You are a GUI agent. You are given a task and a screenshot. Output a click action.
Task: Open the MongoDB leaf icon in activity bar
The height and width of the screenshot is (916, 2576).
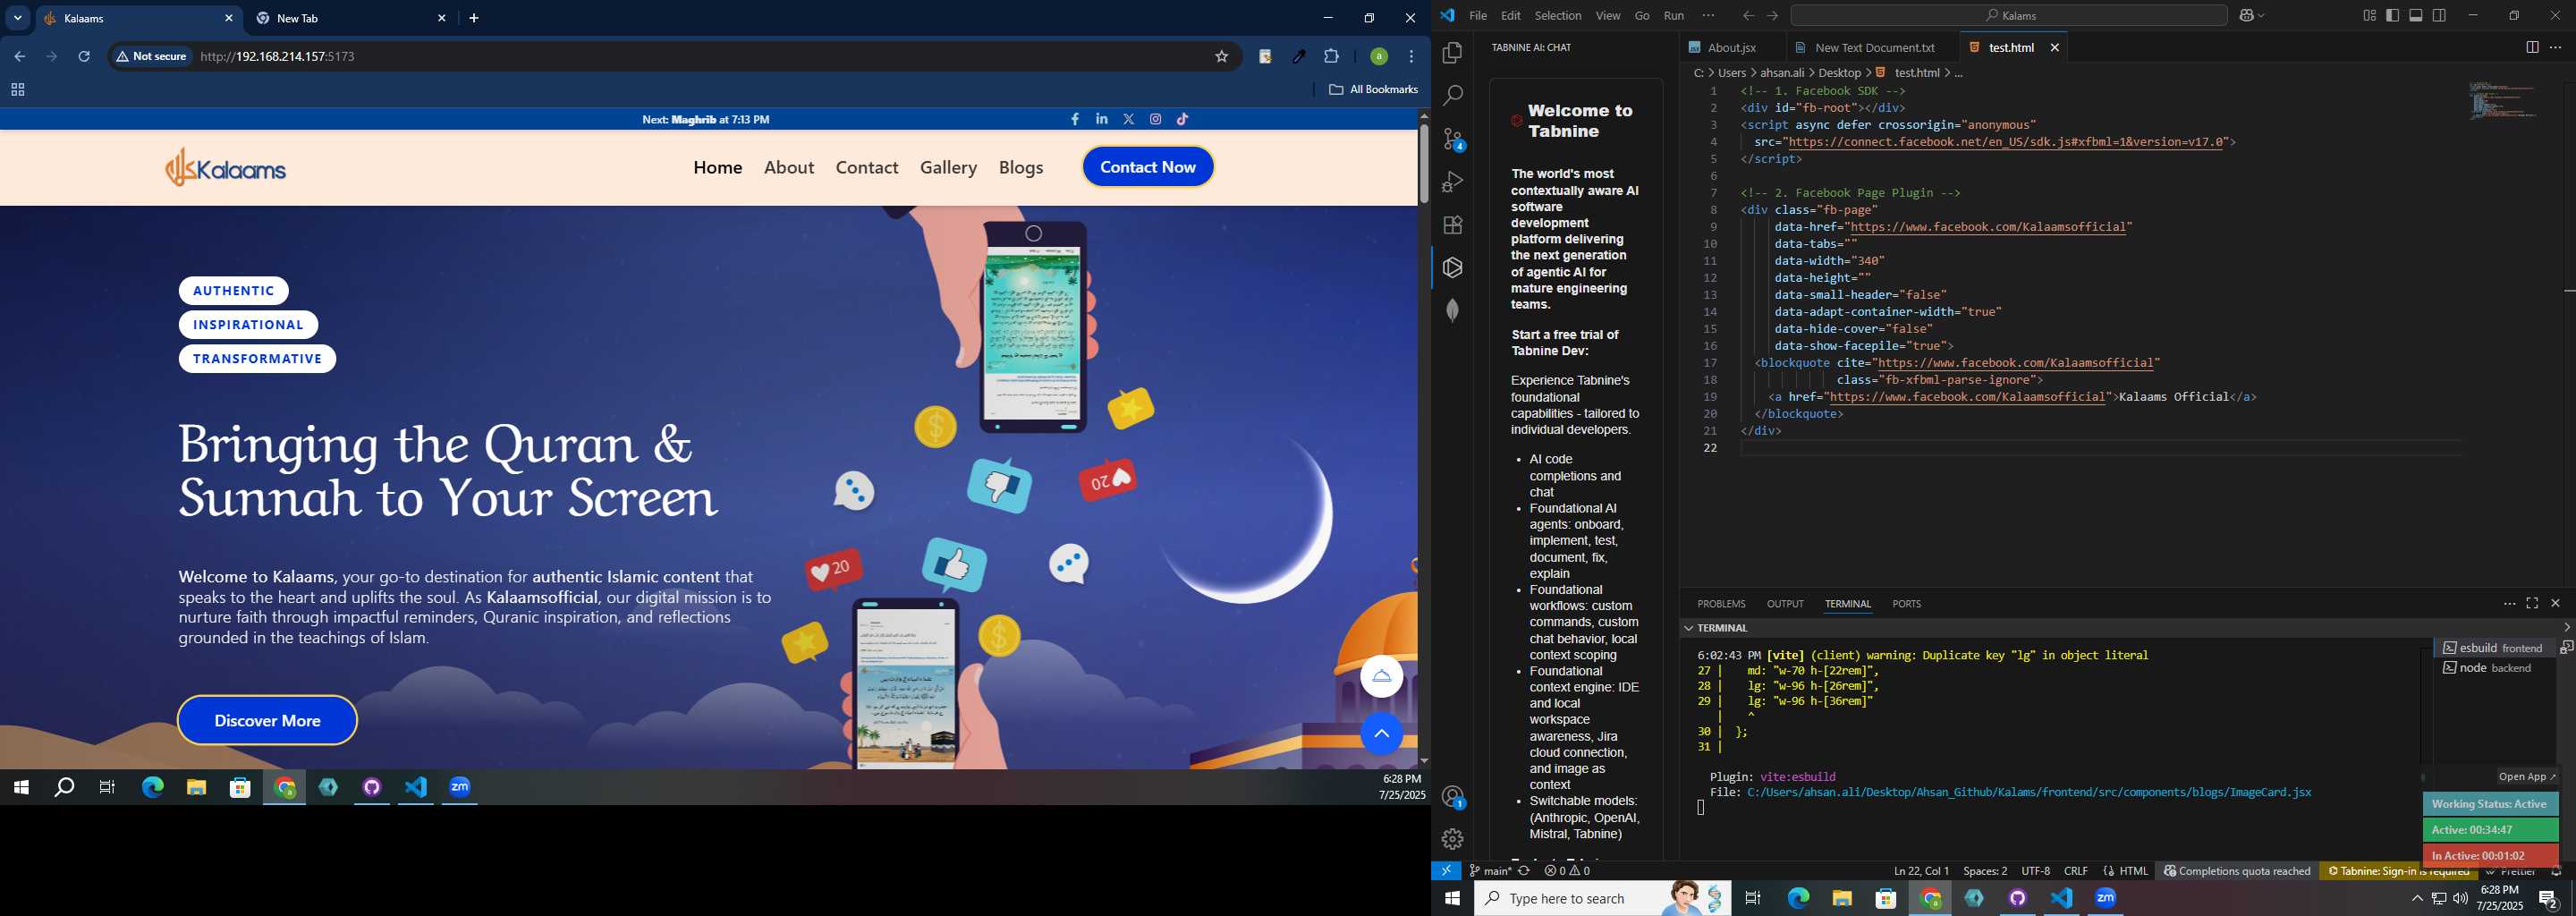coord(1452,311)
